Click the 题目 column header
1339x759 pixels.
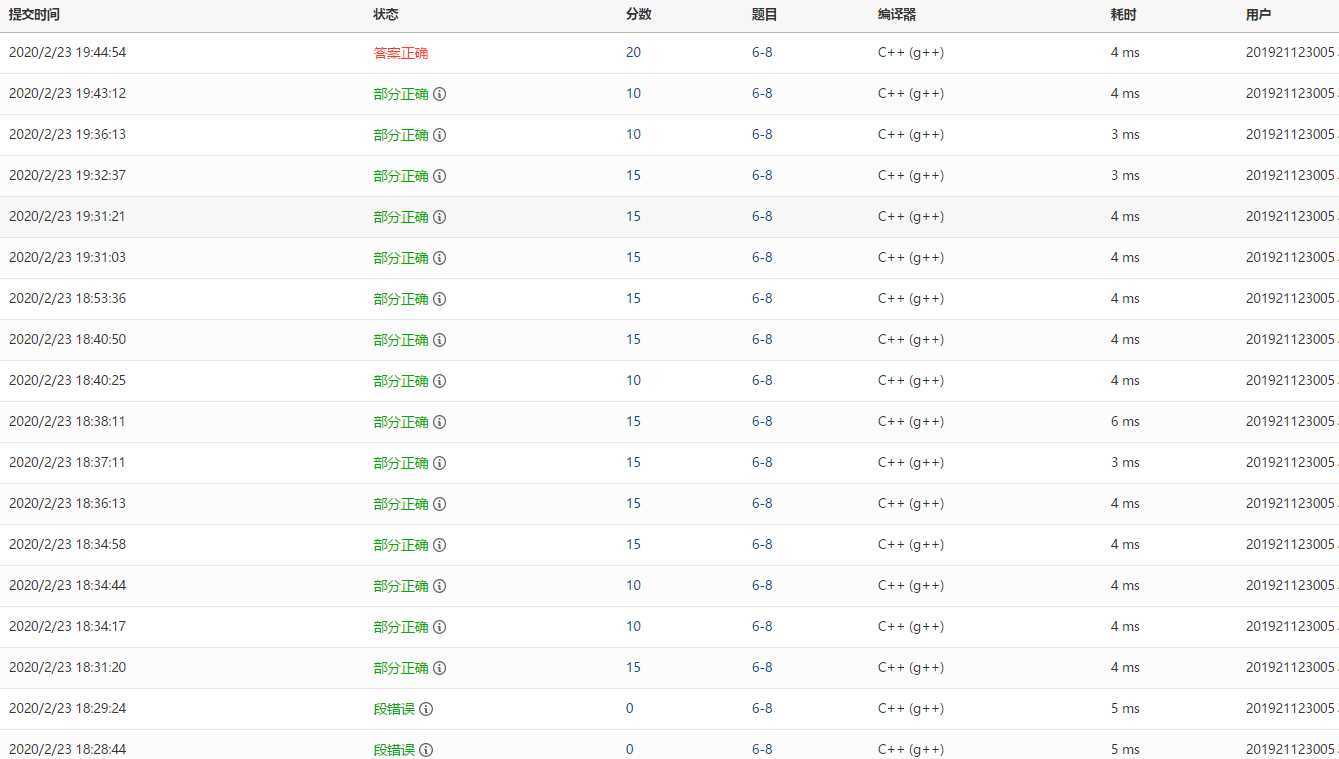[x=765, y=15]
